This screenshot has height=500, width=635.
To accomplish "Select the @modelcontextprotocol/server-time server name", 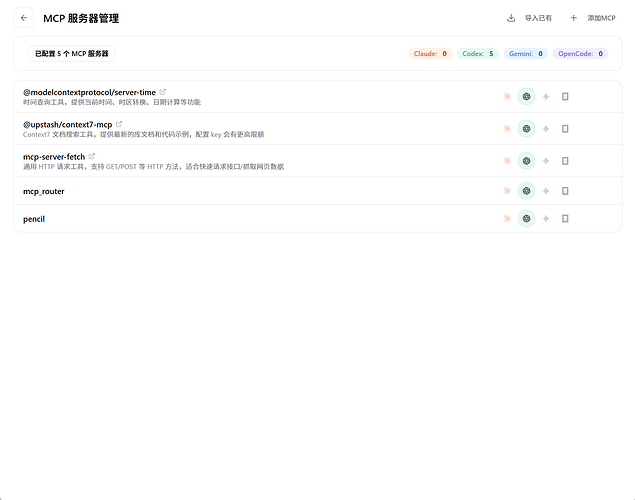I will (x=89, y=92).
